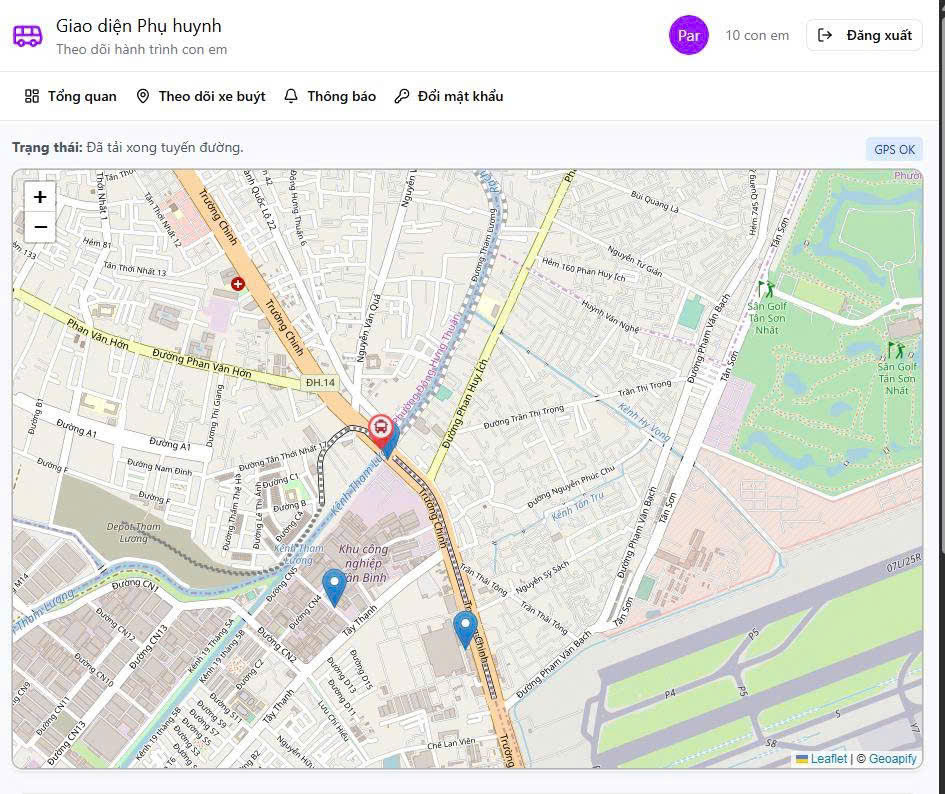Select the southernmost blue marker on Trường Chinh
Screen dimensions: 945x794
click(465, 629)
